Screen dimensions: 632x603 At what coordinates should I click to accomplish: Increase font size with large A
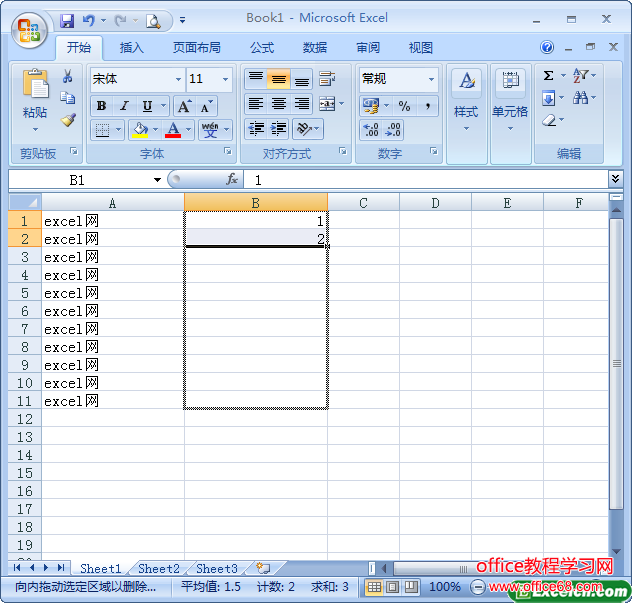185,106
